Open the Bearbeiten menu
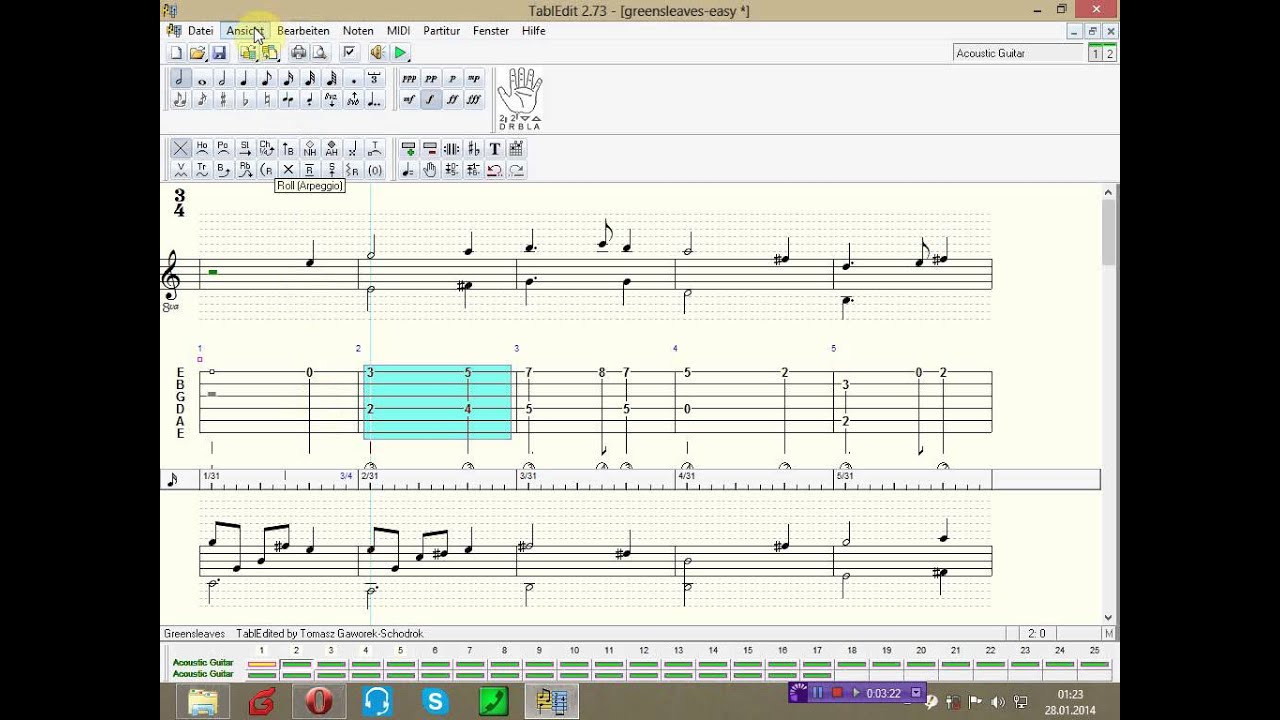1280x720 pixels. point(303,31)
